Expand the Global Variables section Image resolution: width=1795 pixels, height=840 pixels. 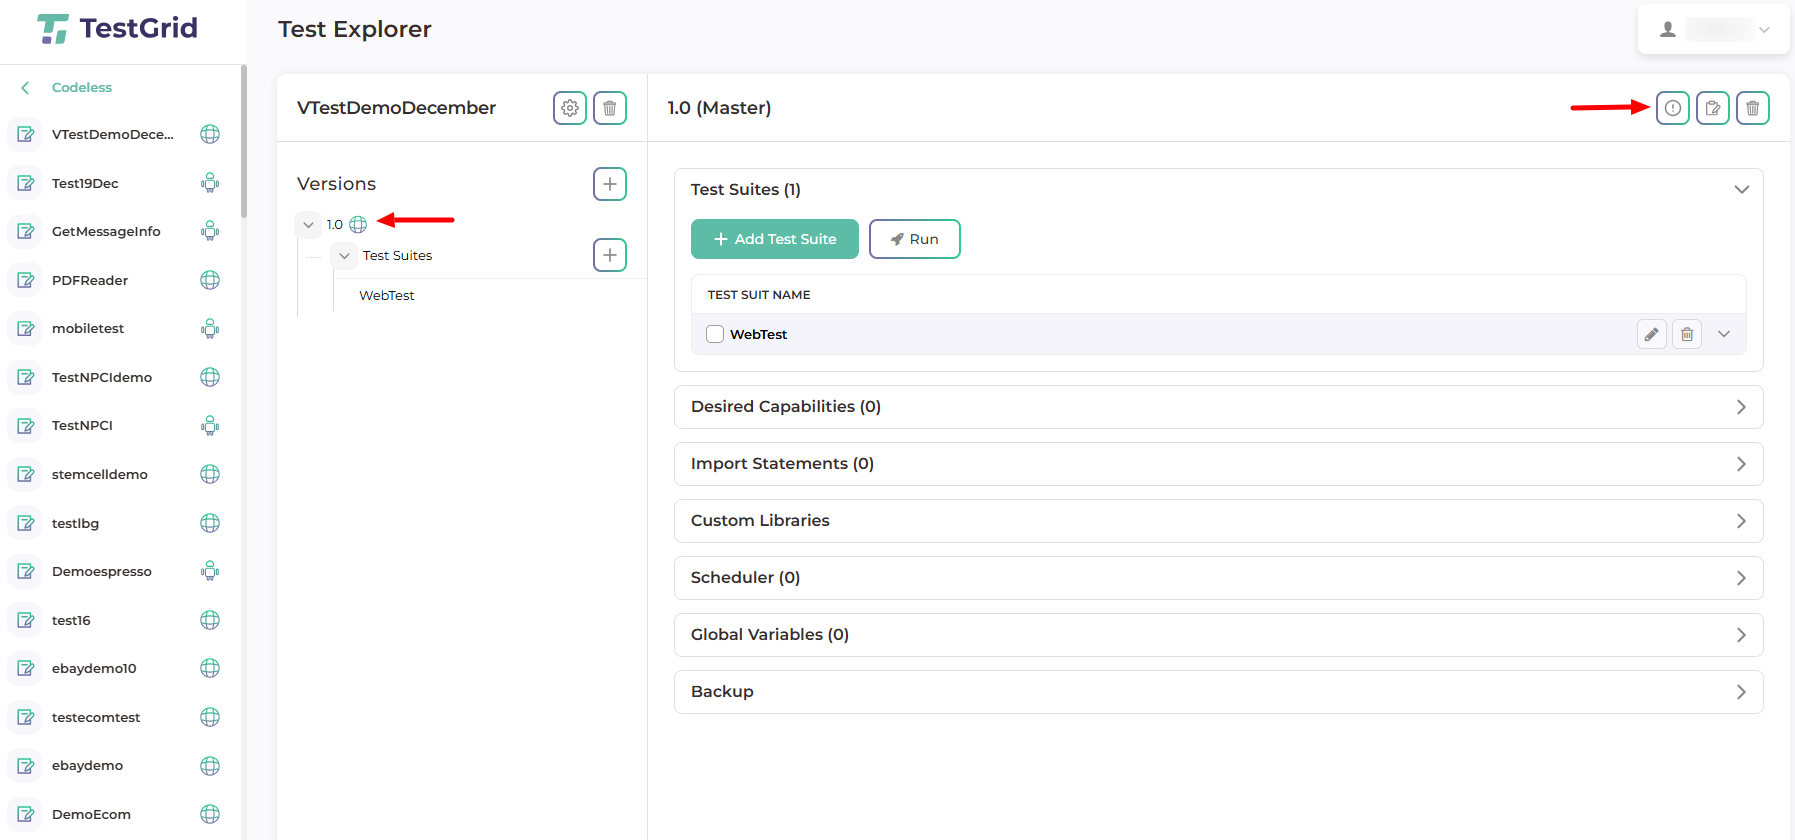1217,635
